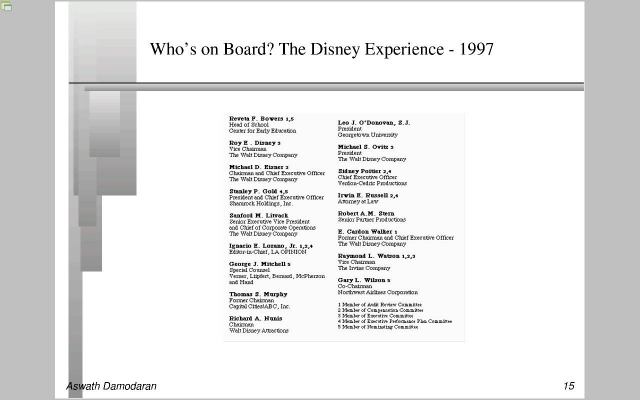Viewport: 640px width, 400px height.
Task: Click 'Verdon-Cedric Productions' text
Action: 372,183
